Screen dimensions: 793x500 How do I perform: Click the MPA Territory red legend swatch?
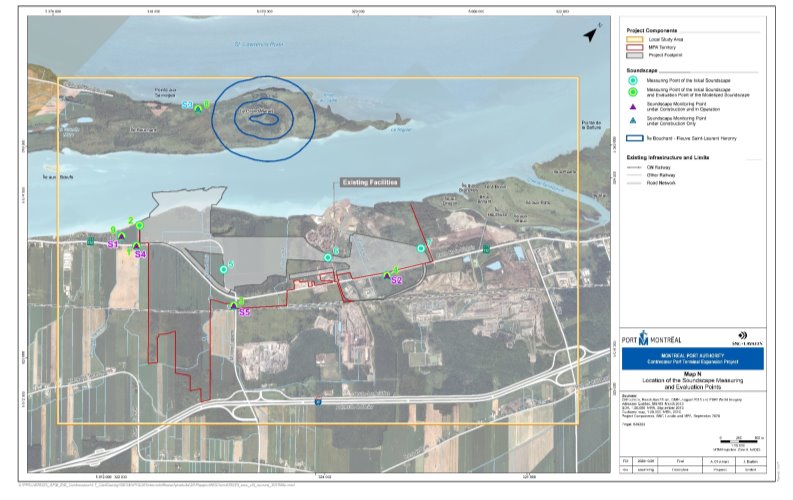click(x=635, y=47)
